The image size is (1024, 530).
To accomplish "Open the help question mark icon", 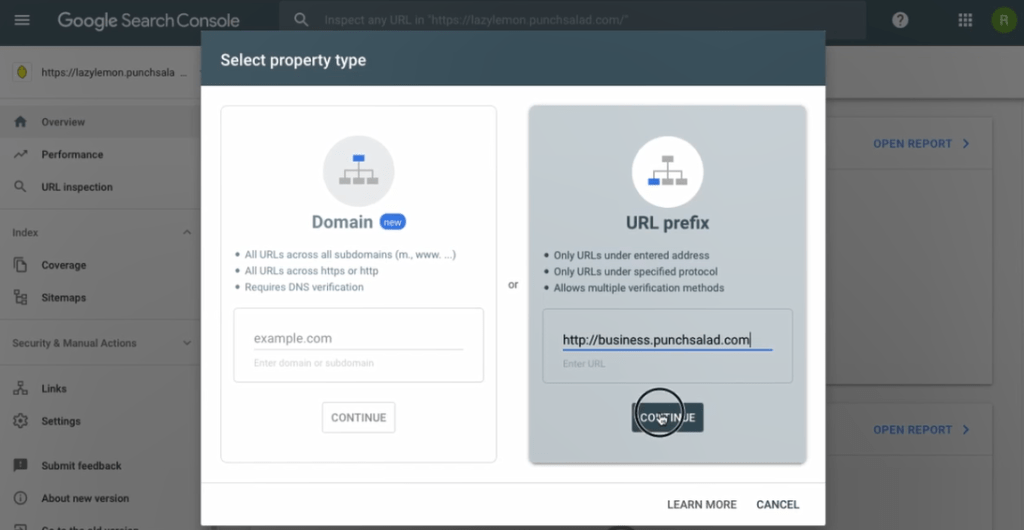I will [x=900, y=20].
